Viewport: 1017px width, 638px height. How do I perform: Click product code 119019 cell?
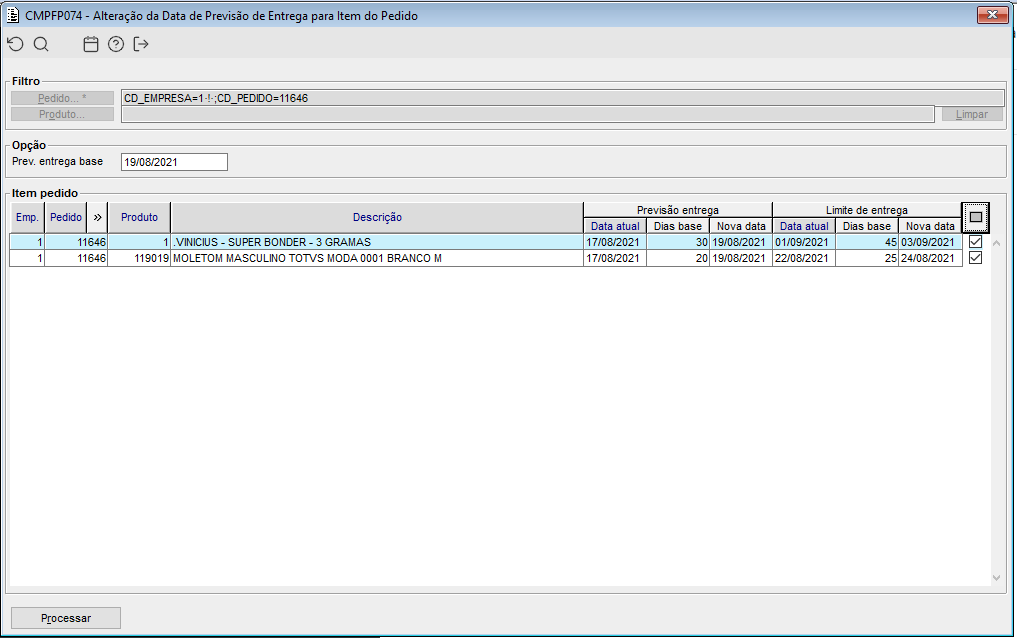click(x=139, y=258)
